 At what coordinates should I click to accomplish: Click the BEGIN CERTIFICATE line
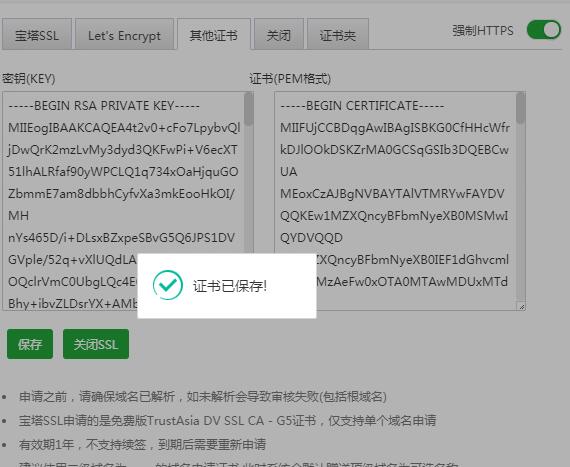[362, 106]
